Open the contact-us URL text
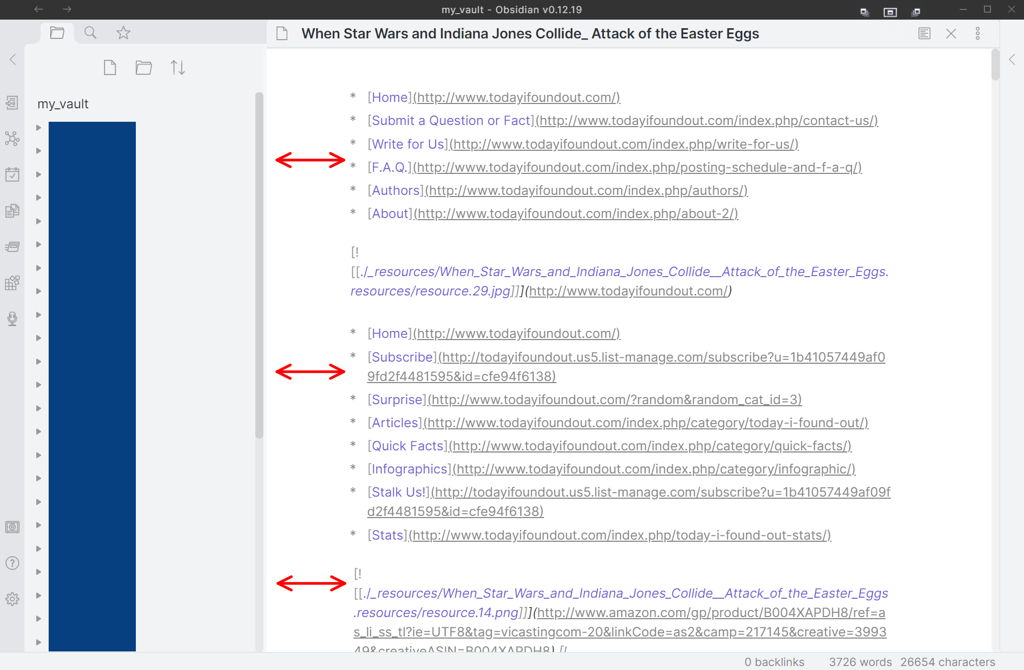1024x670 pixels. tap(707, 121)
